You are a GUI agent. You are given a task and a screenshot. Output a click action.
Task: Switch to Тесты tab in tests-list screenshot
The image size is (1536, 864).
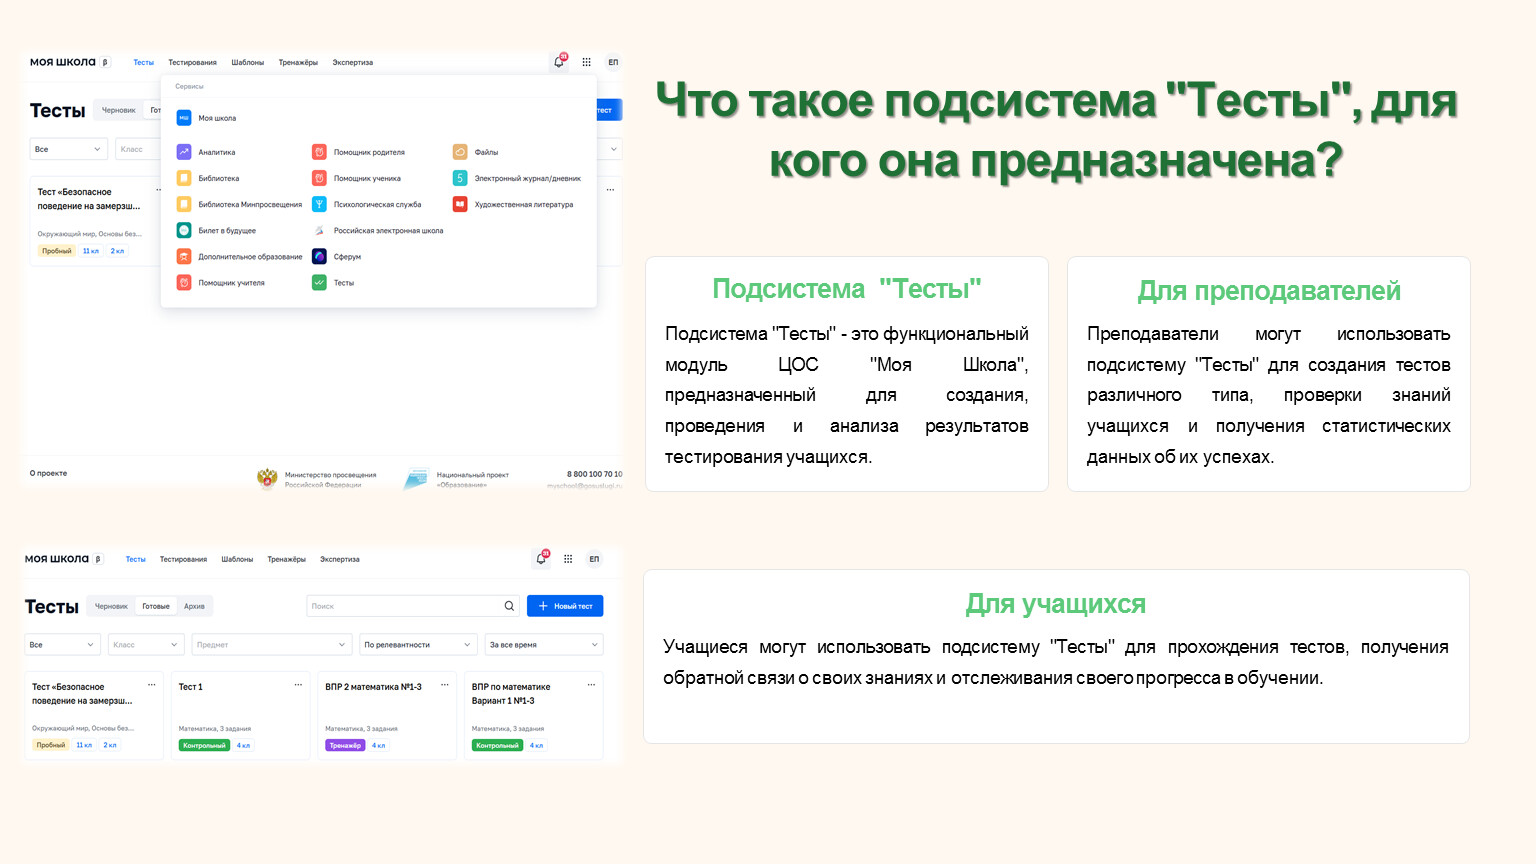(x=136, y=559)
